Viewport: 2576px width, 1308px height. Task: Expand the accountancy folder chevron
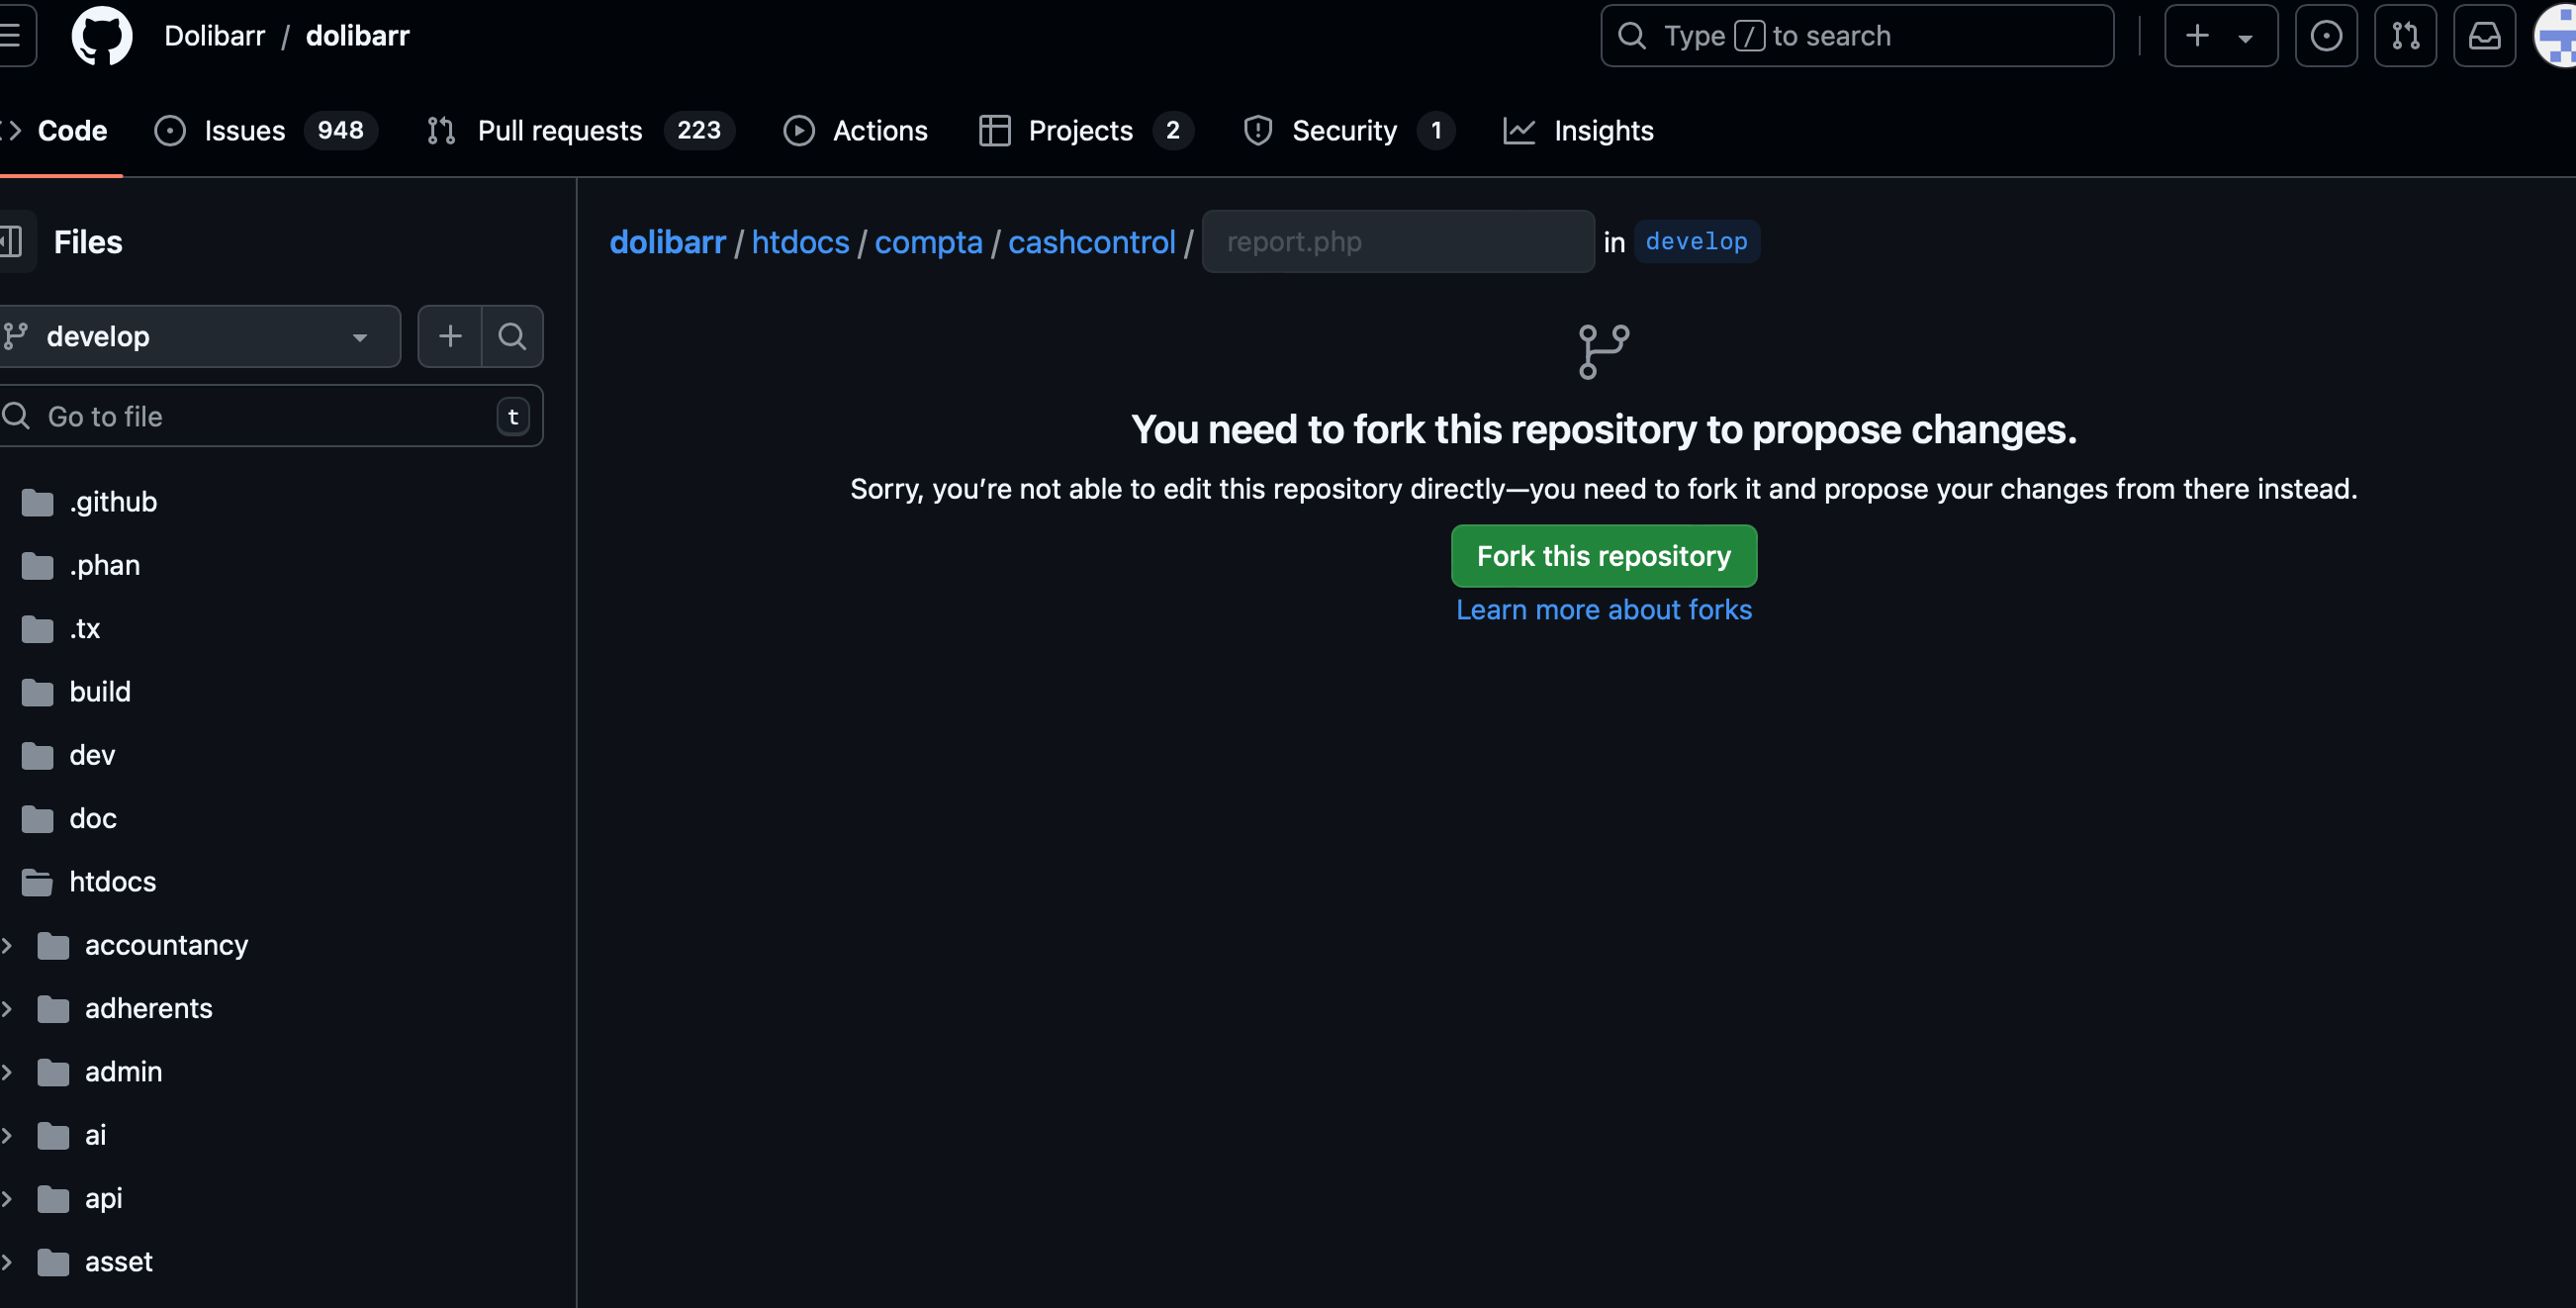(7, 946)
